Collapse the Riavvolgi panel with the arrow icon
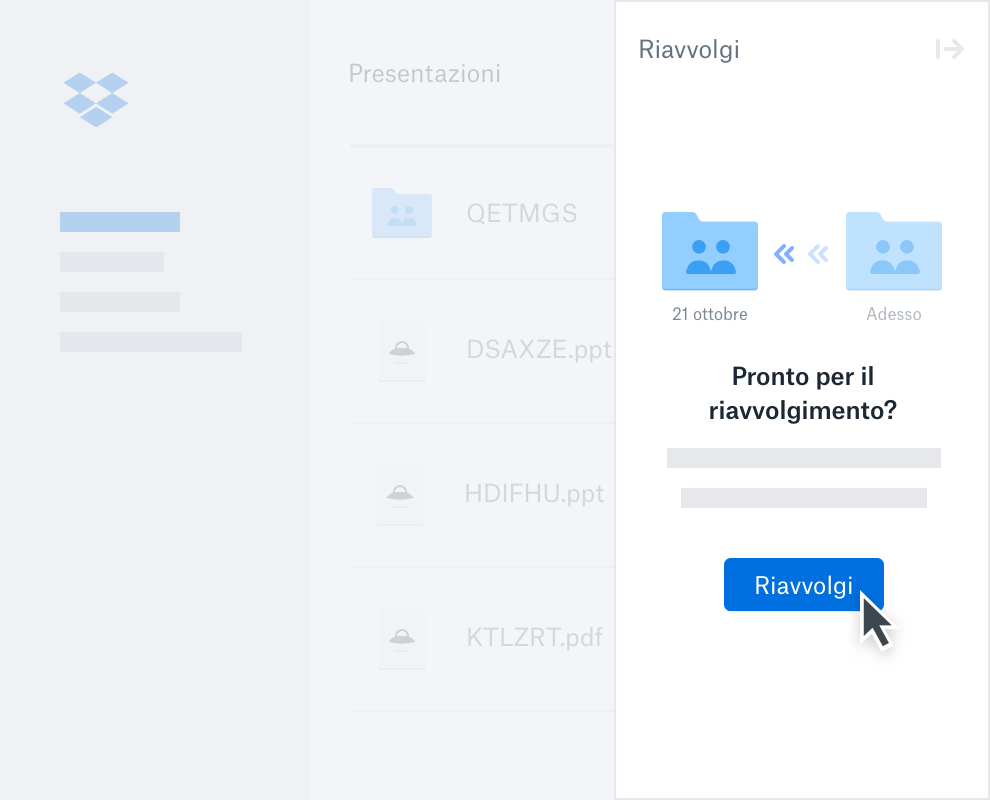Screen dimensions: 990x800 click(x=950, y=49)
